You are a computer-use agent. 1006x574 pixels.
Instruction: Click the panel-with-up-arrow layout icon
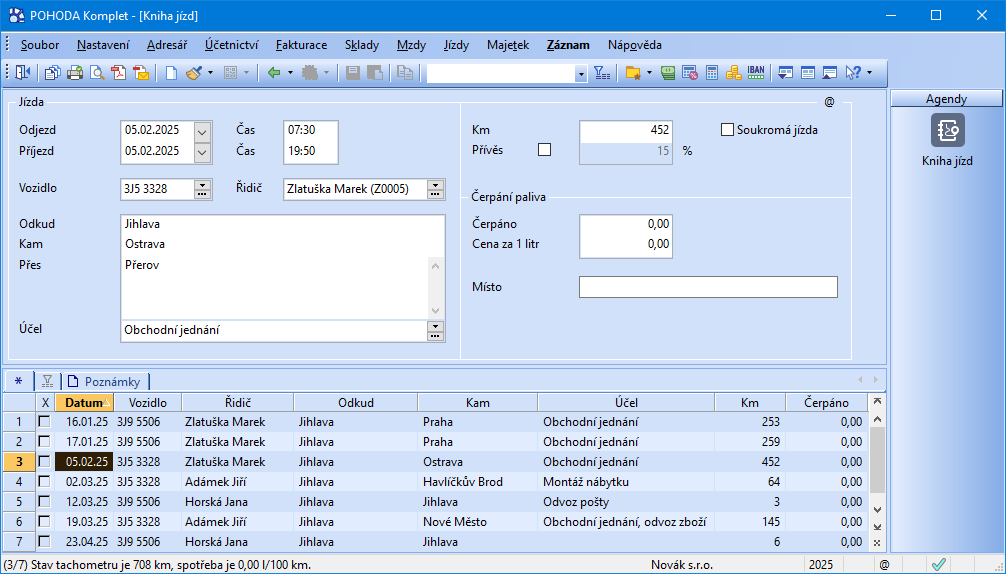pyautogui.click(x=830, y=73)
